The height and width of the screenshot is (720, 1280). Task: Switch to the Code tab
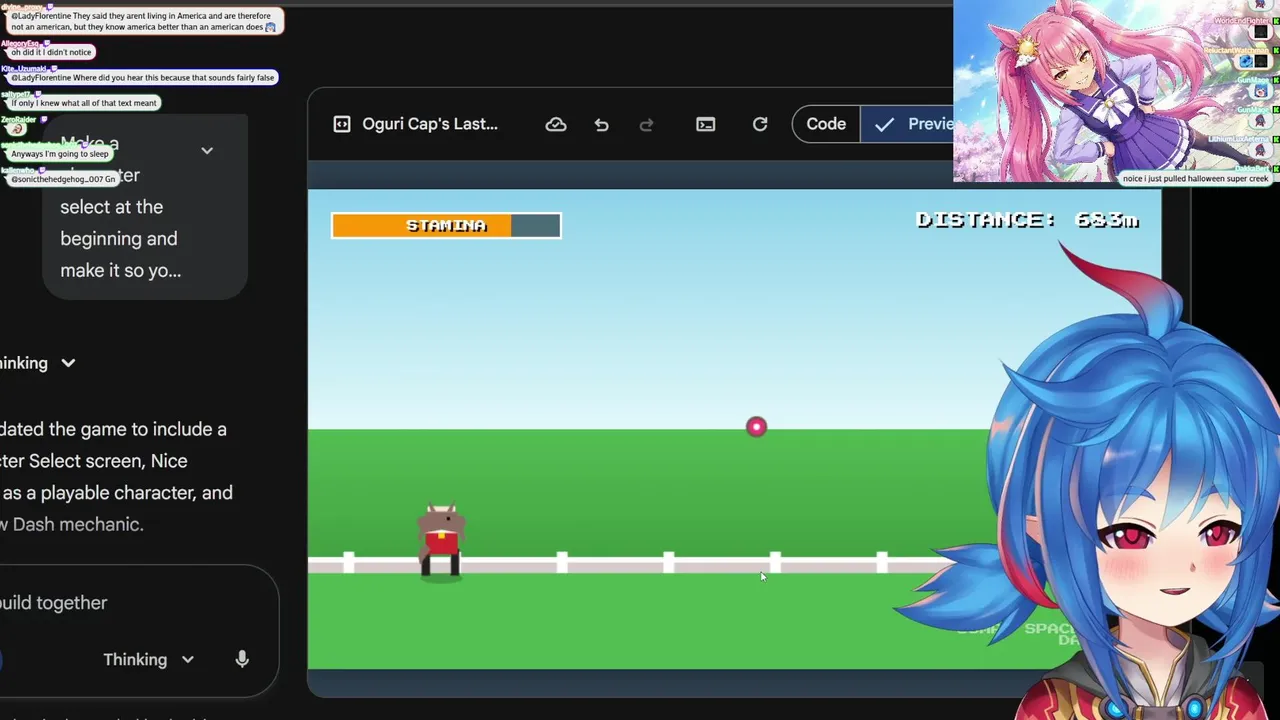click(x=826, y=124)
